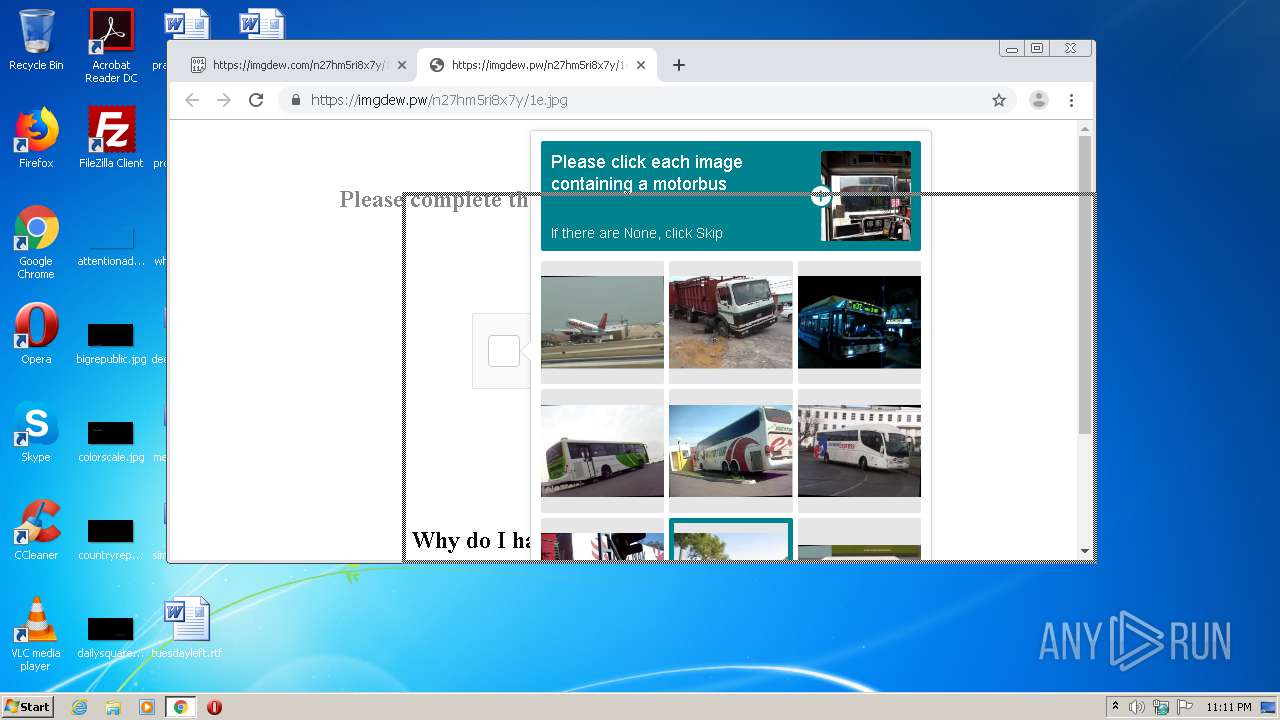Open Internet Explorer from taskbar
1280x720 pixels.
(80, 707)
